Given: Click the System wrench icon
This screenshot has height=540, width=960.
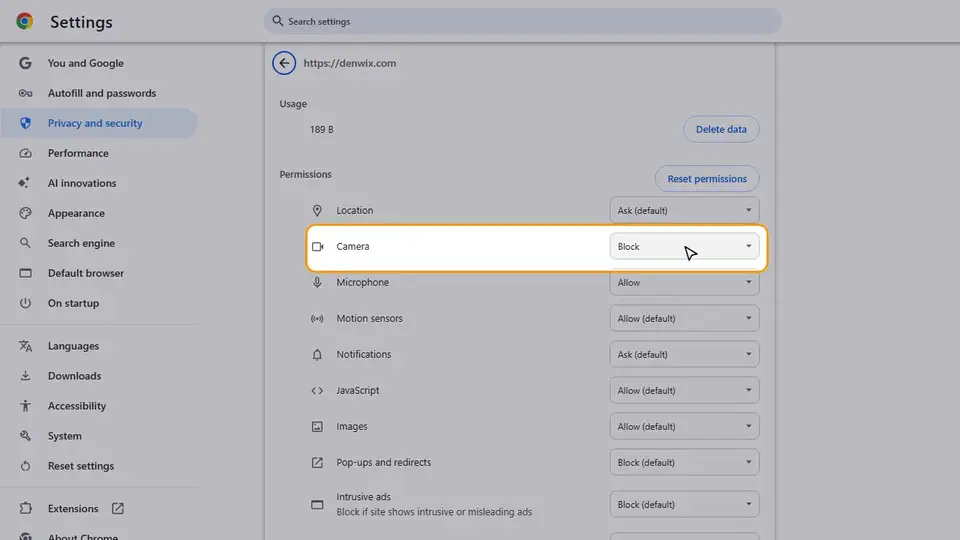Looking at the screenshot, I should point(25,436).
